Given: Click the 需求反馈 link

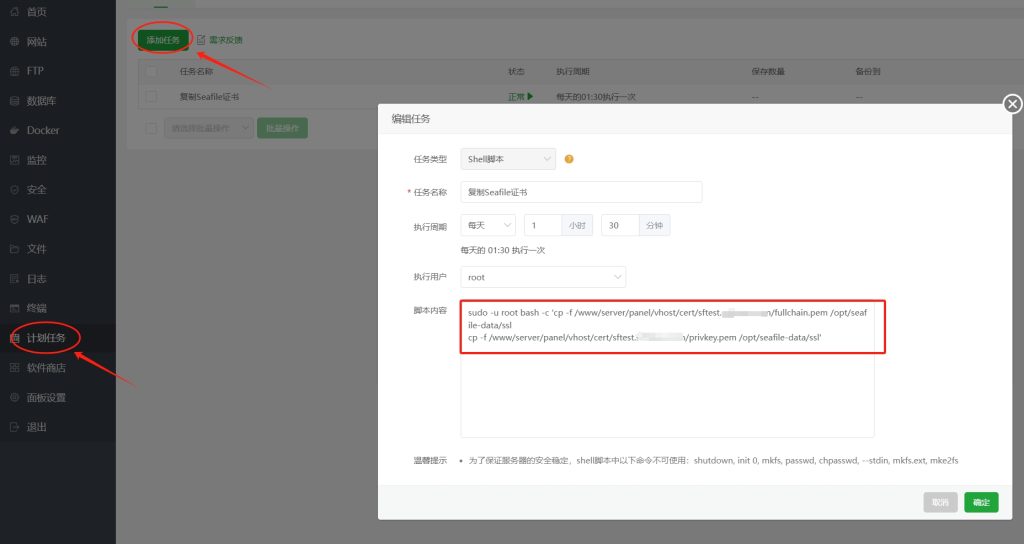Looking at the screenshot, I should click(226, 40).
